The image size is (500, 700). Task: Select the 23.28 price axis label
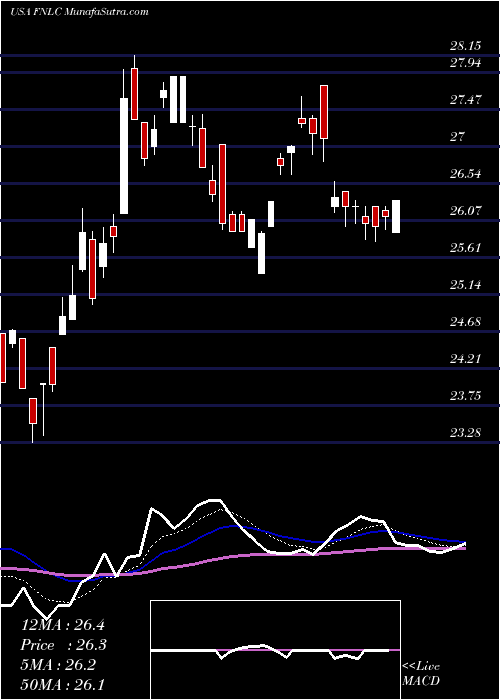pos(465,433)
